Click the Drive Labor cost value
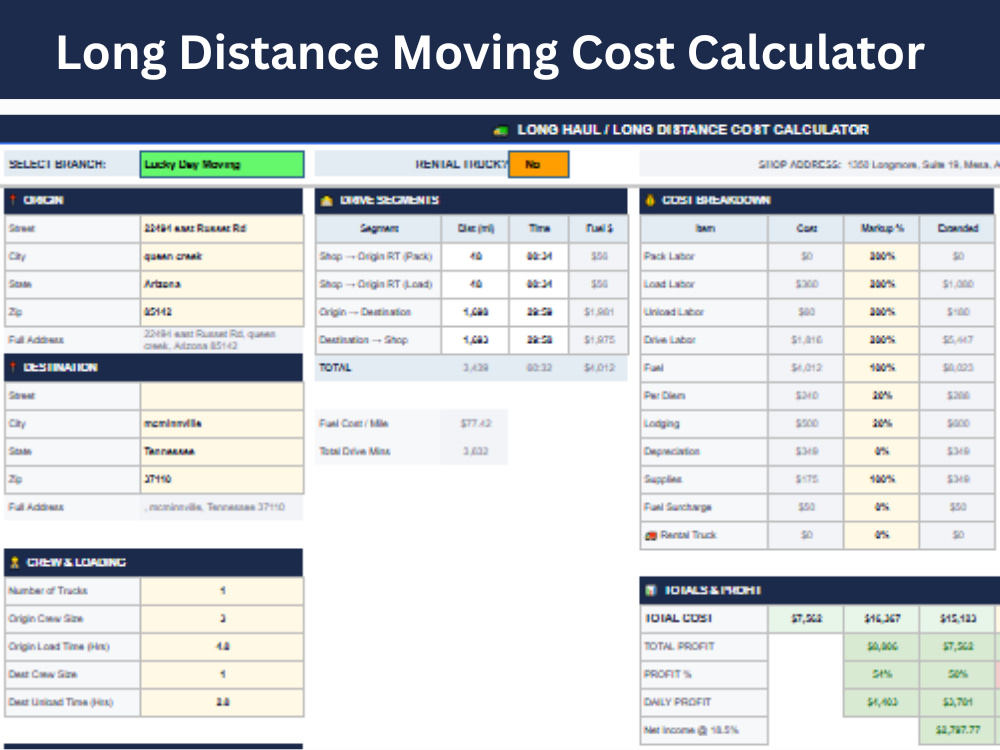Image resolution: width=1000 pixels, height=750 pixels. coord(806,340)
